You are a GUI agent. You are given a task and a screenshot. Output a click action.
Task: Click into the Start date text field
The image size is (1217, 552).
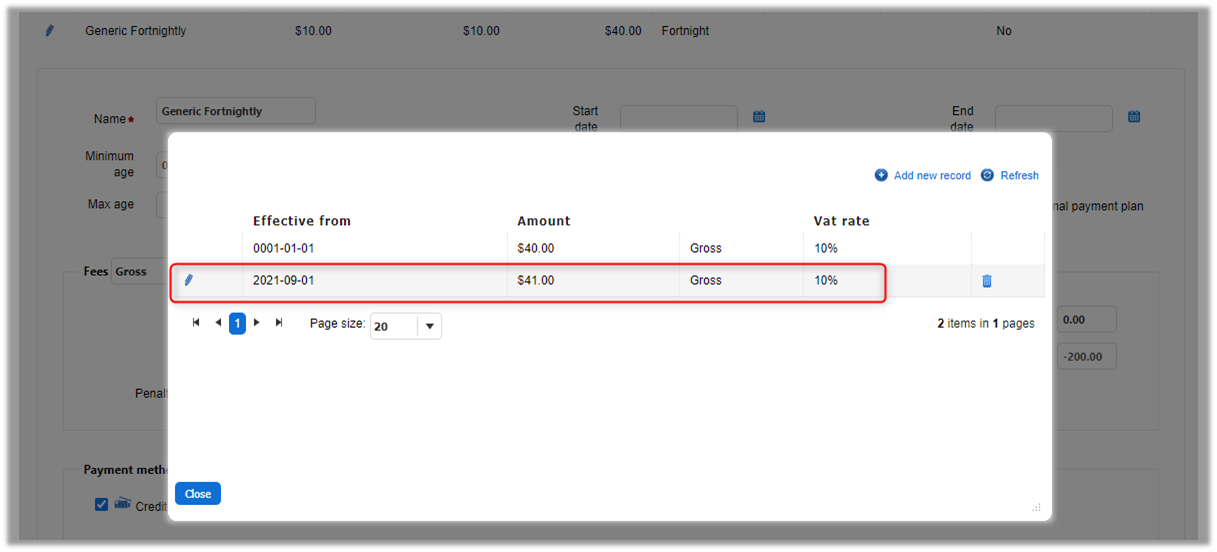click(x=678, y=118)
